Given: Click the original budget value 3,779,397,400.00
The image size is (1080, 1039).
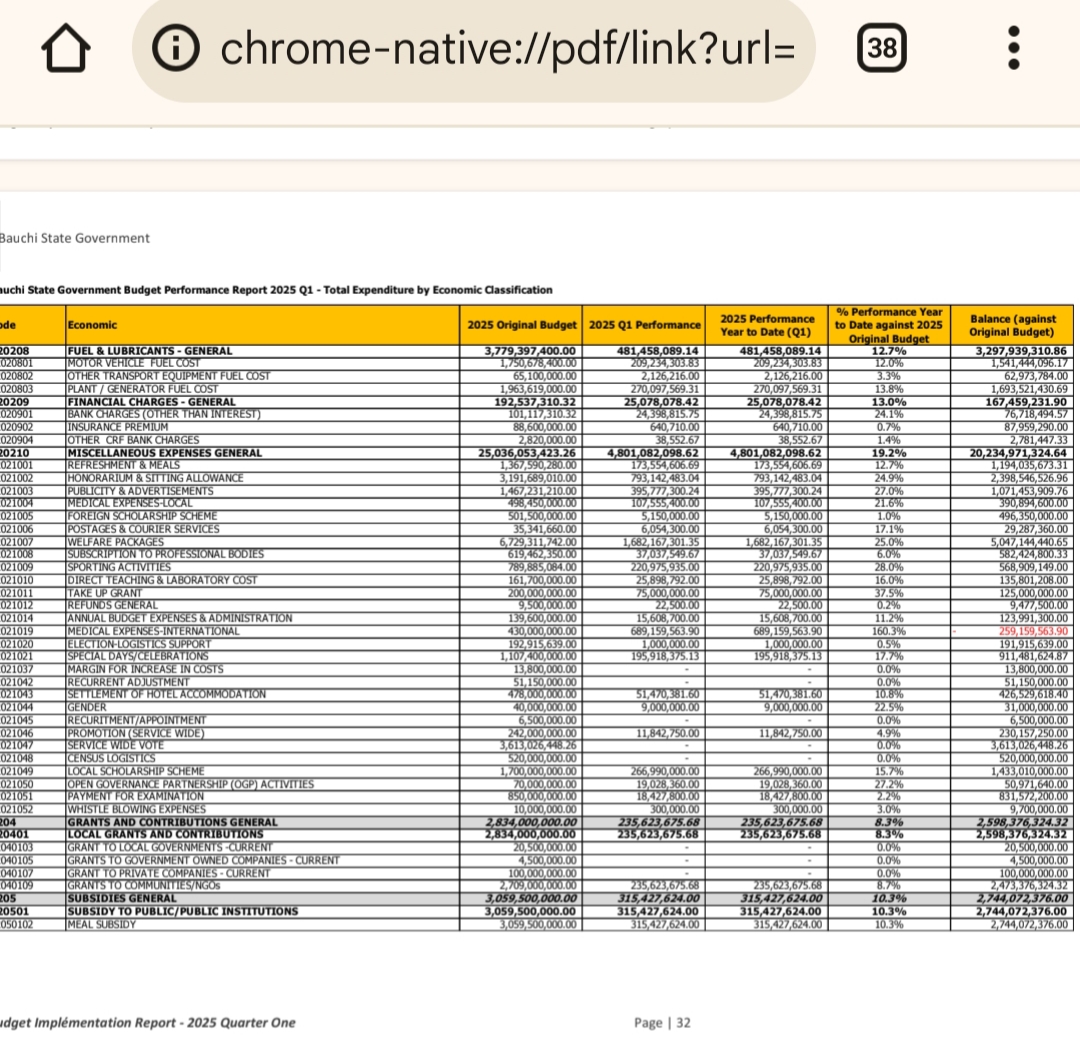Looking at the screenshot, I should tap(530, 351).
